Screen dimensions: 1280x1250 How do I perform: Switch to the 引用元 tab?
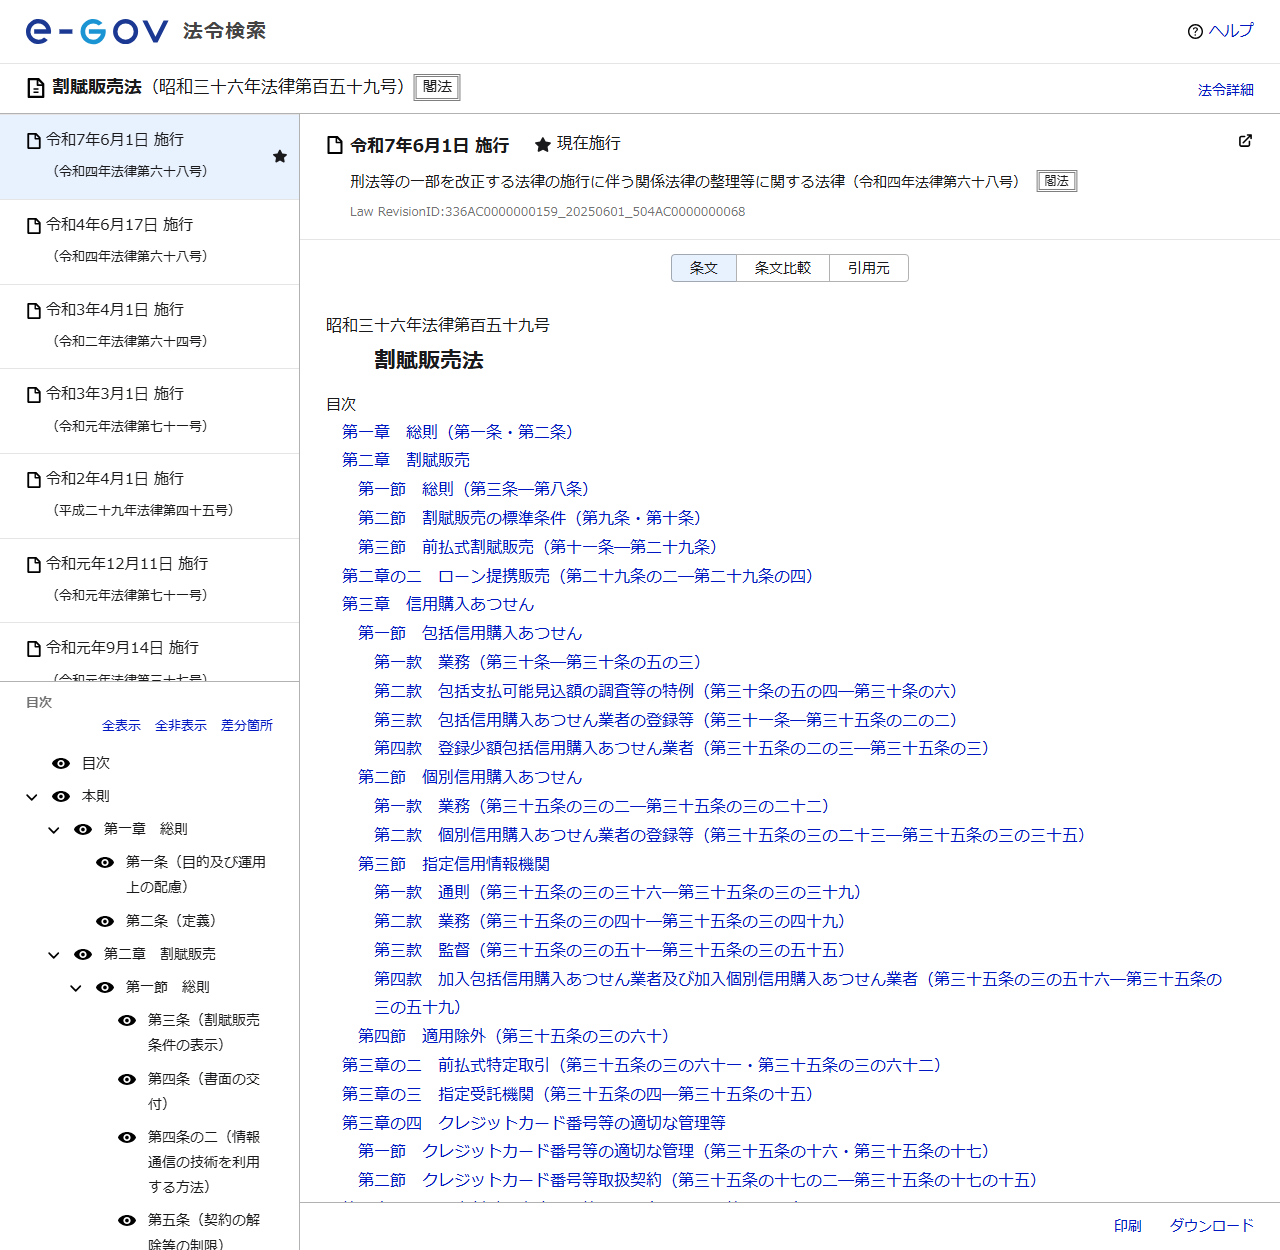click(x=869, y=268)
